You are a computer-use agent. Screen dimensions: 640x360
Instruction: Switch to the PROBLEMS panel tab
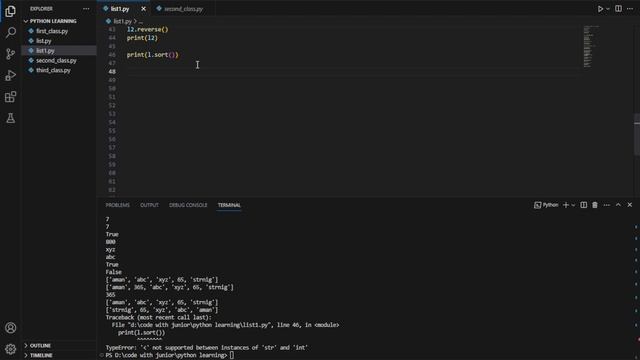coord(118,205)
